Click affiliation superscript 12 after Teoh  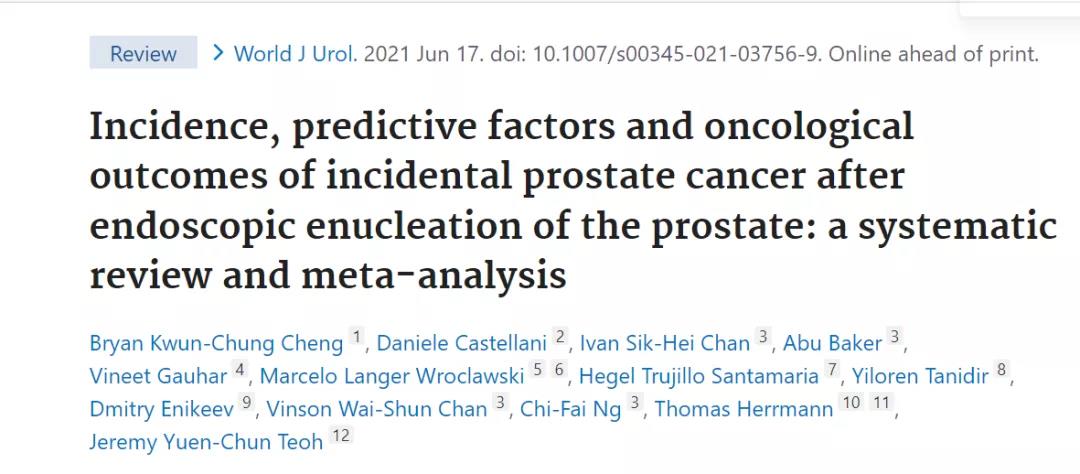tap(341, 435)
